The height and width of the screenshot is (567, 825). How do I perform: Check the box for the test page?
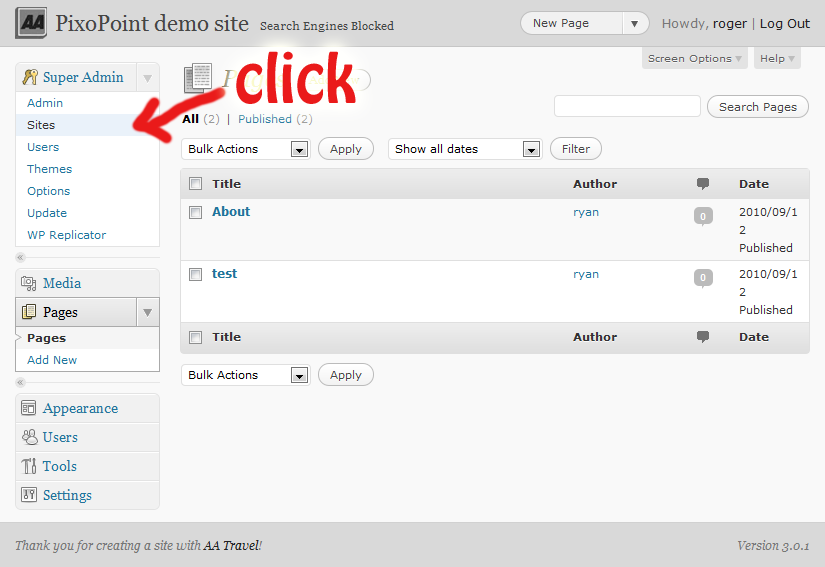pyautogui.click(x=195, y=274)
